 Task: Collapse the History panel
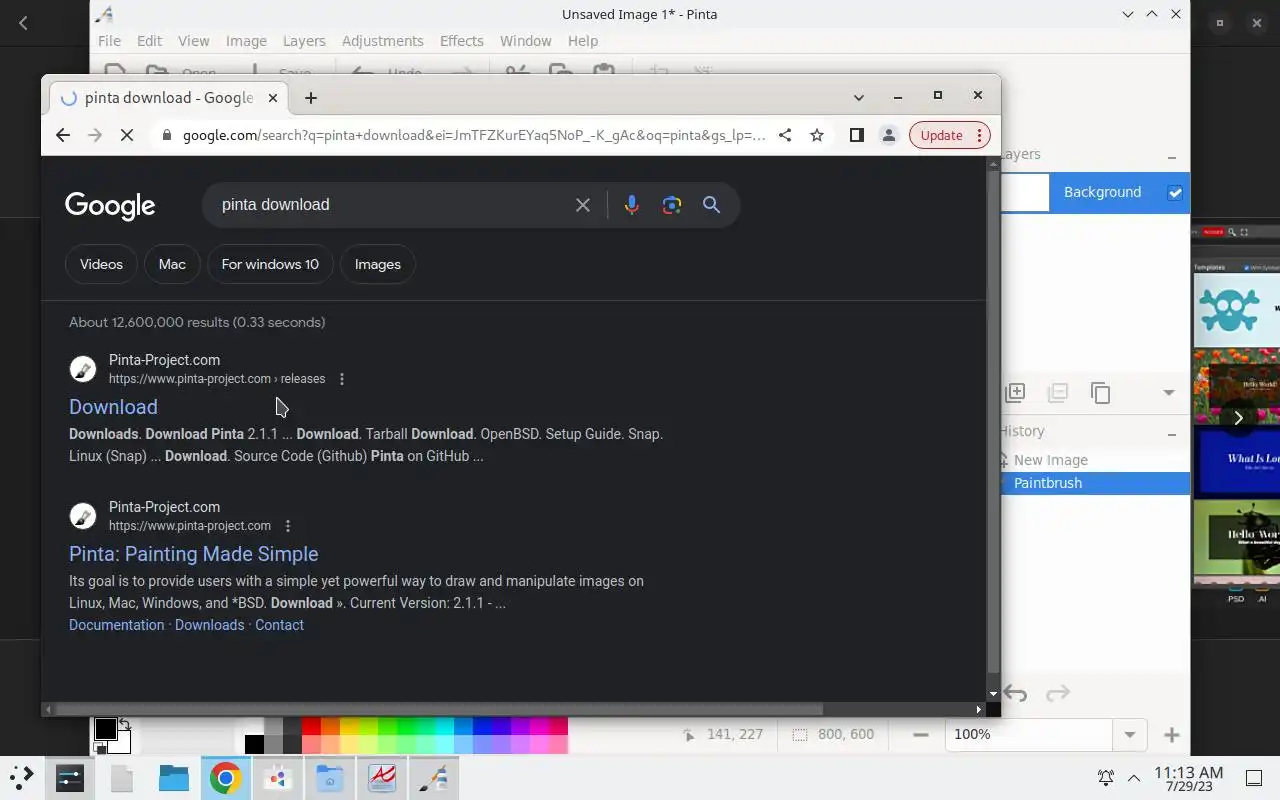tap(1172, 434)
